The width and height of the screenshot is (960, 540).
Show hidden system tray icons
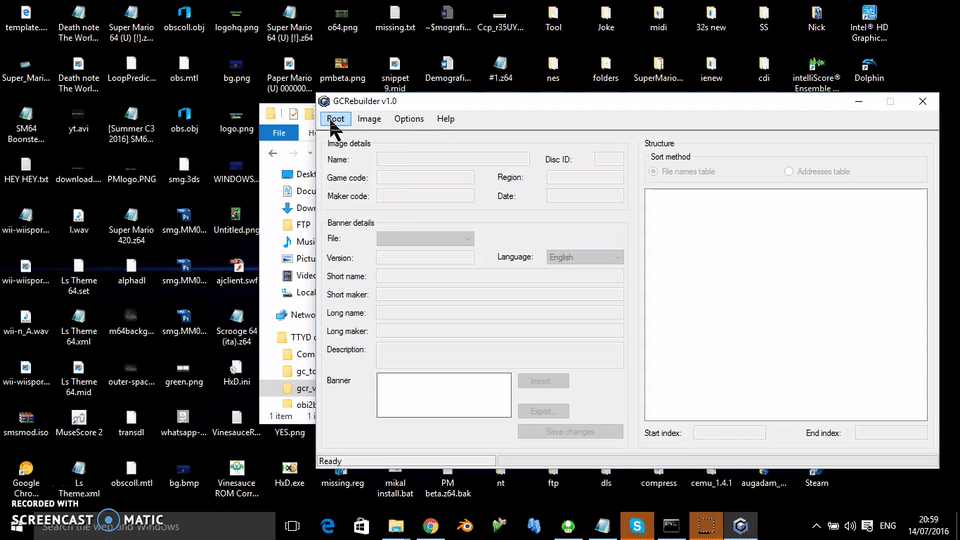click(817, 526)
